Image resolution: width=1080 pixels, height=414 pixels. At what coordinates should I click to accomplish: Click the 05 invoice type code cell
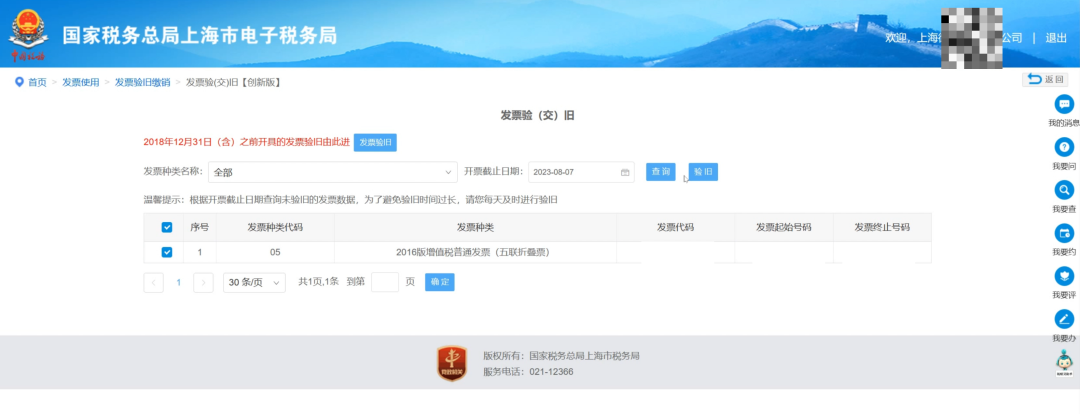[x=276, y=253]
